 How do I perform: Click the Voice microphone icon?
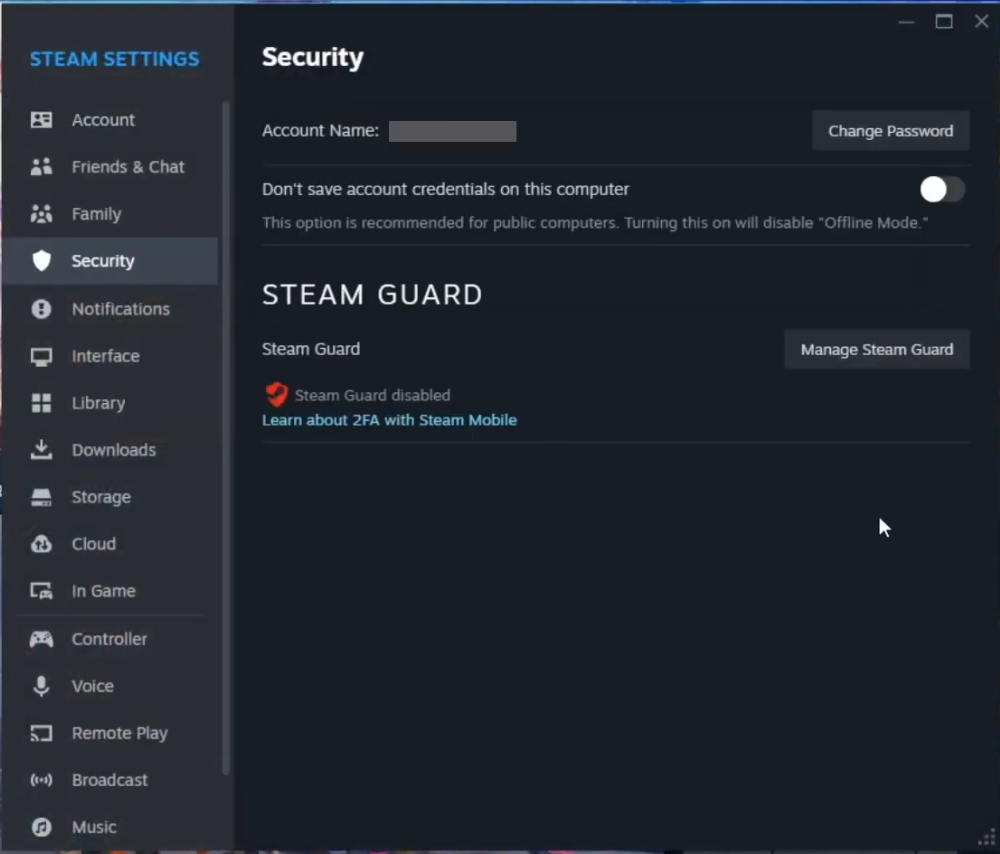pyautogui.click(x=41, y=686)
